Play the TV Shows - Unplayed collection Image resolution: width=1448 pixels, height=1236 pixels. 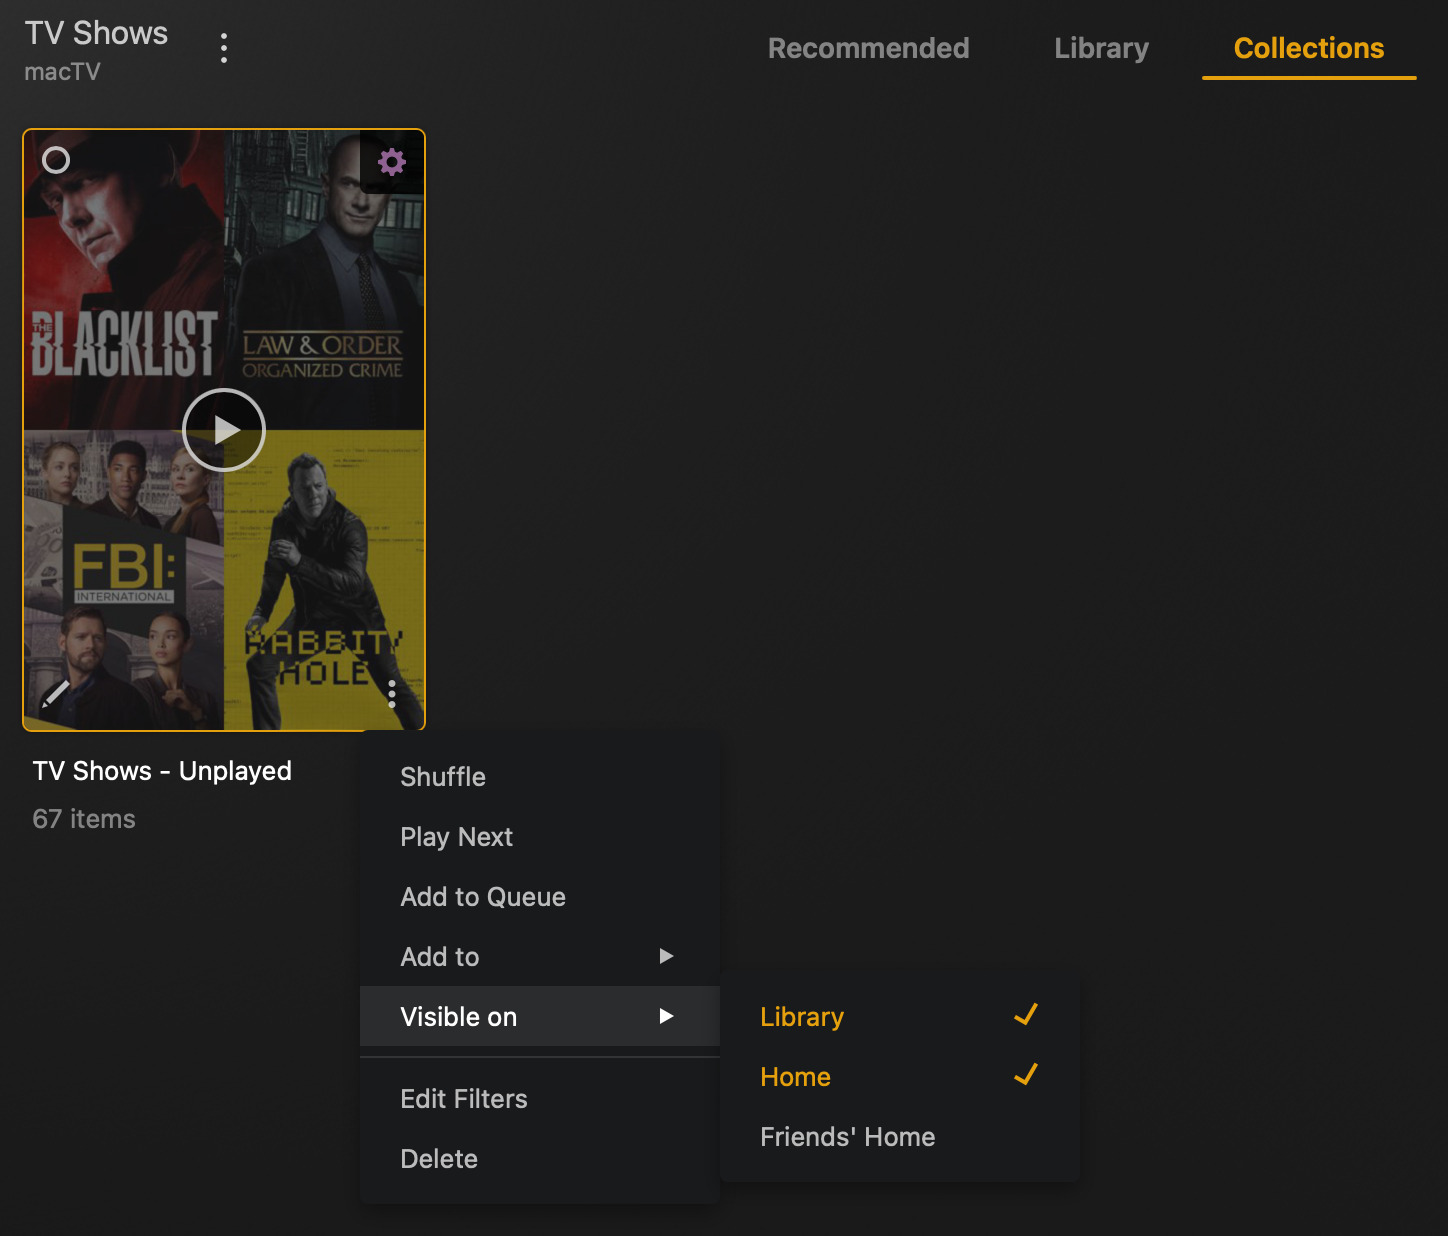pyautogui.click(x=224, y=430)
